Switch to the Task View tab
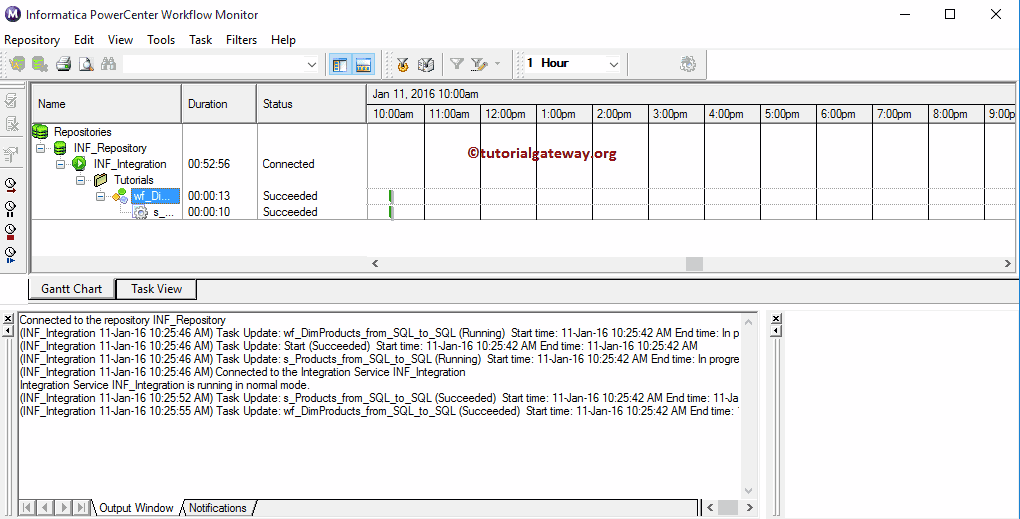 (156, 289)
